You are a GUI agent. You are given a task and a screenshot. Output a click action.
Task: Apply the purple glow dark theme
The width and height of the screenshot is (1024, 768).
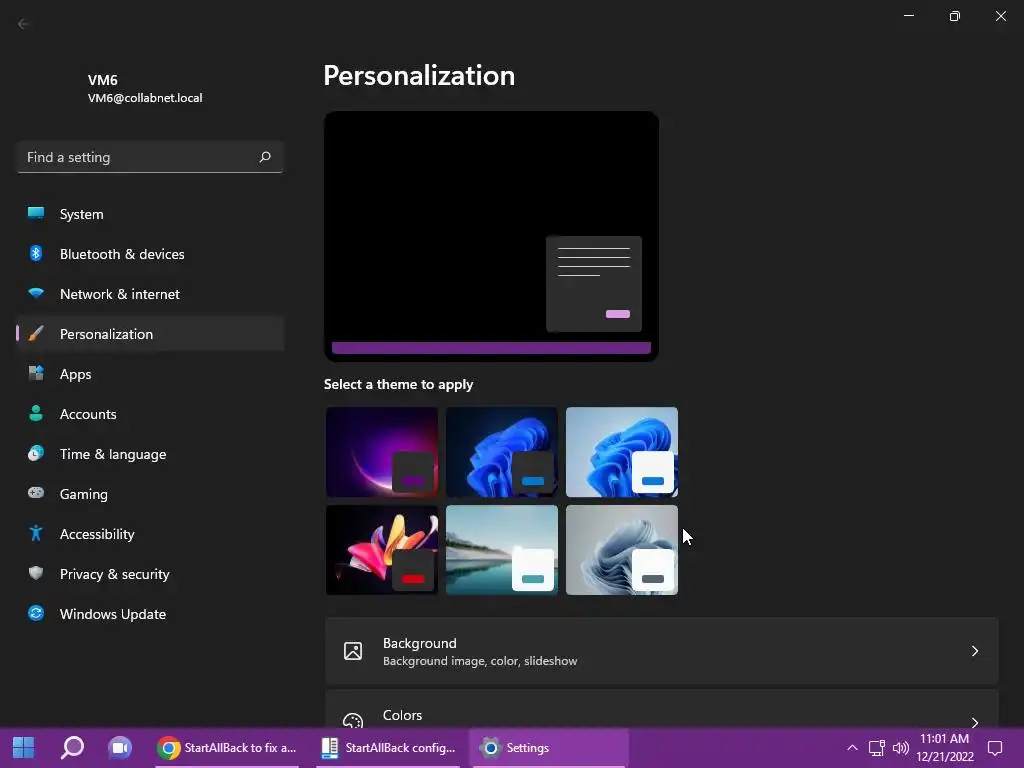pyautogui.click(x=382, y=452)
